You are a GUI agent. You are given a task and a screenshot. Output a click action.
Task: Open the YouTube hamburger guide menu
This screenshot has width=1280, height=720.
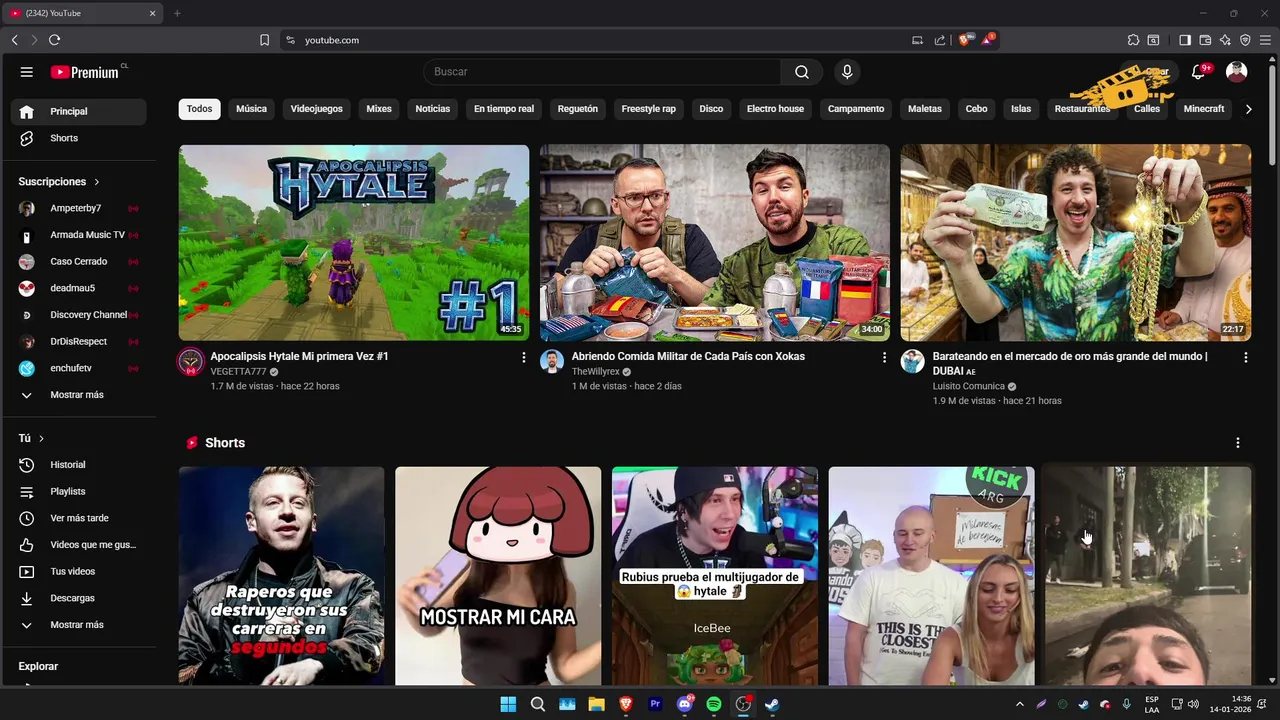pos(27,72)
